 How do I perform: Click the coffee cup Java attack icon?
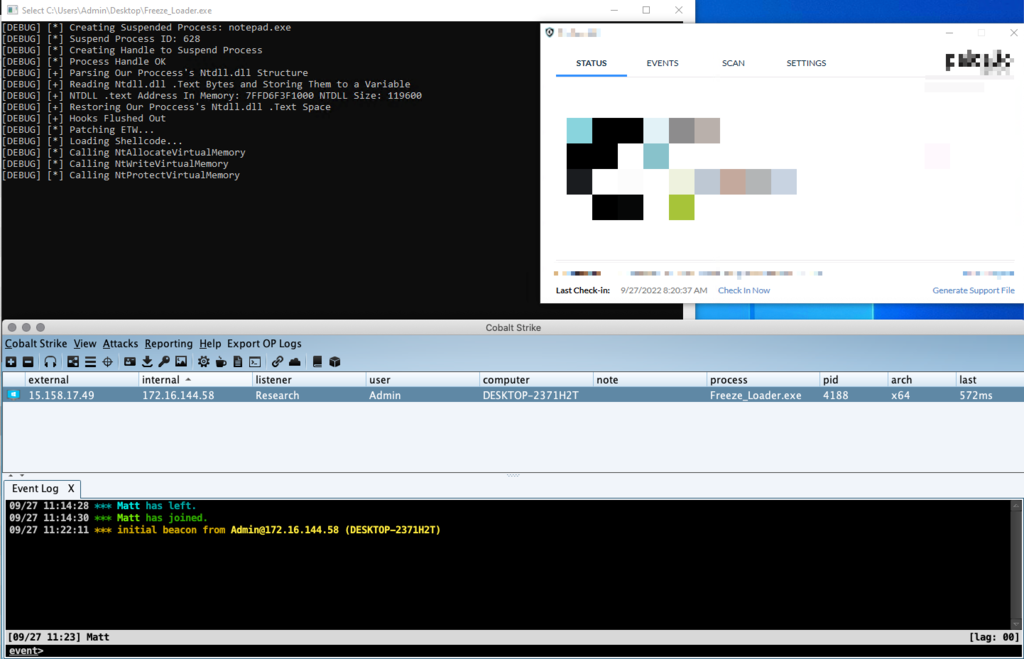(x=221, y=362)
